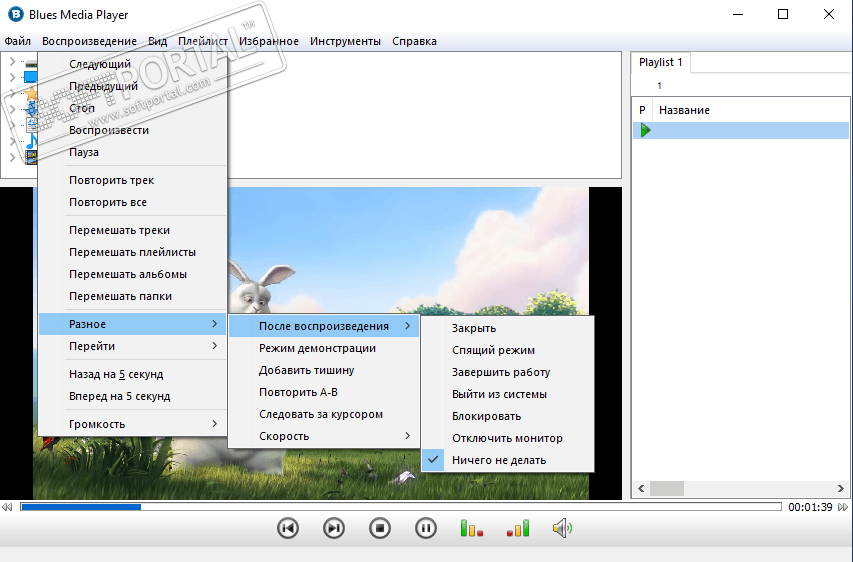Viewport: 853px width, 562px height.
Task: Click the playlist scrollbar right arrow
Action: [x=840, y=488]
